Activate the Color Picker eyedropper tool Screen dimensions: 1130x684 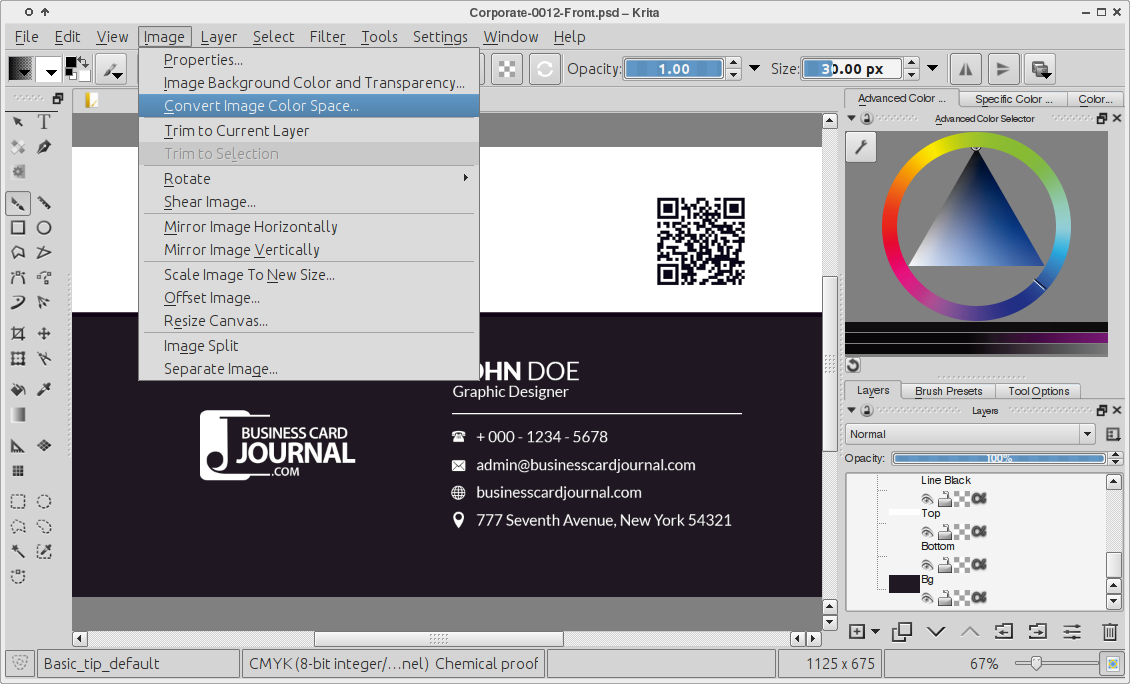pyautogui.click(x=44, y=389)
